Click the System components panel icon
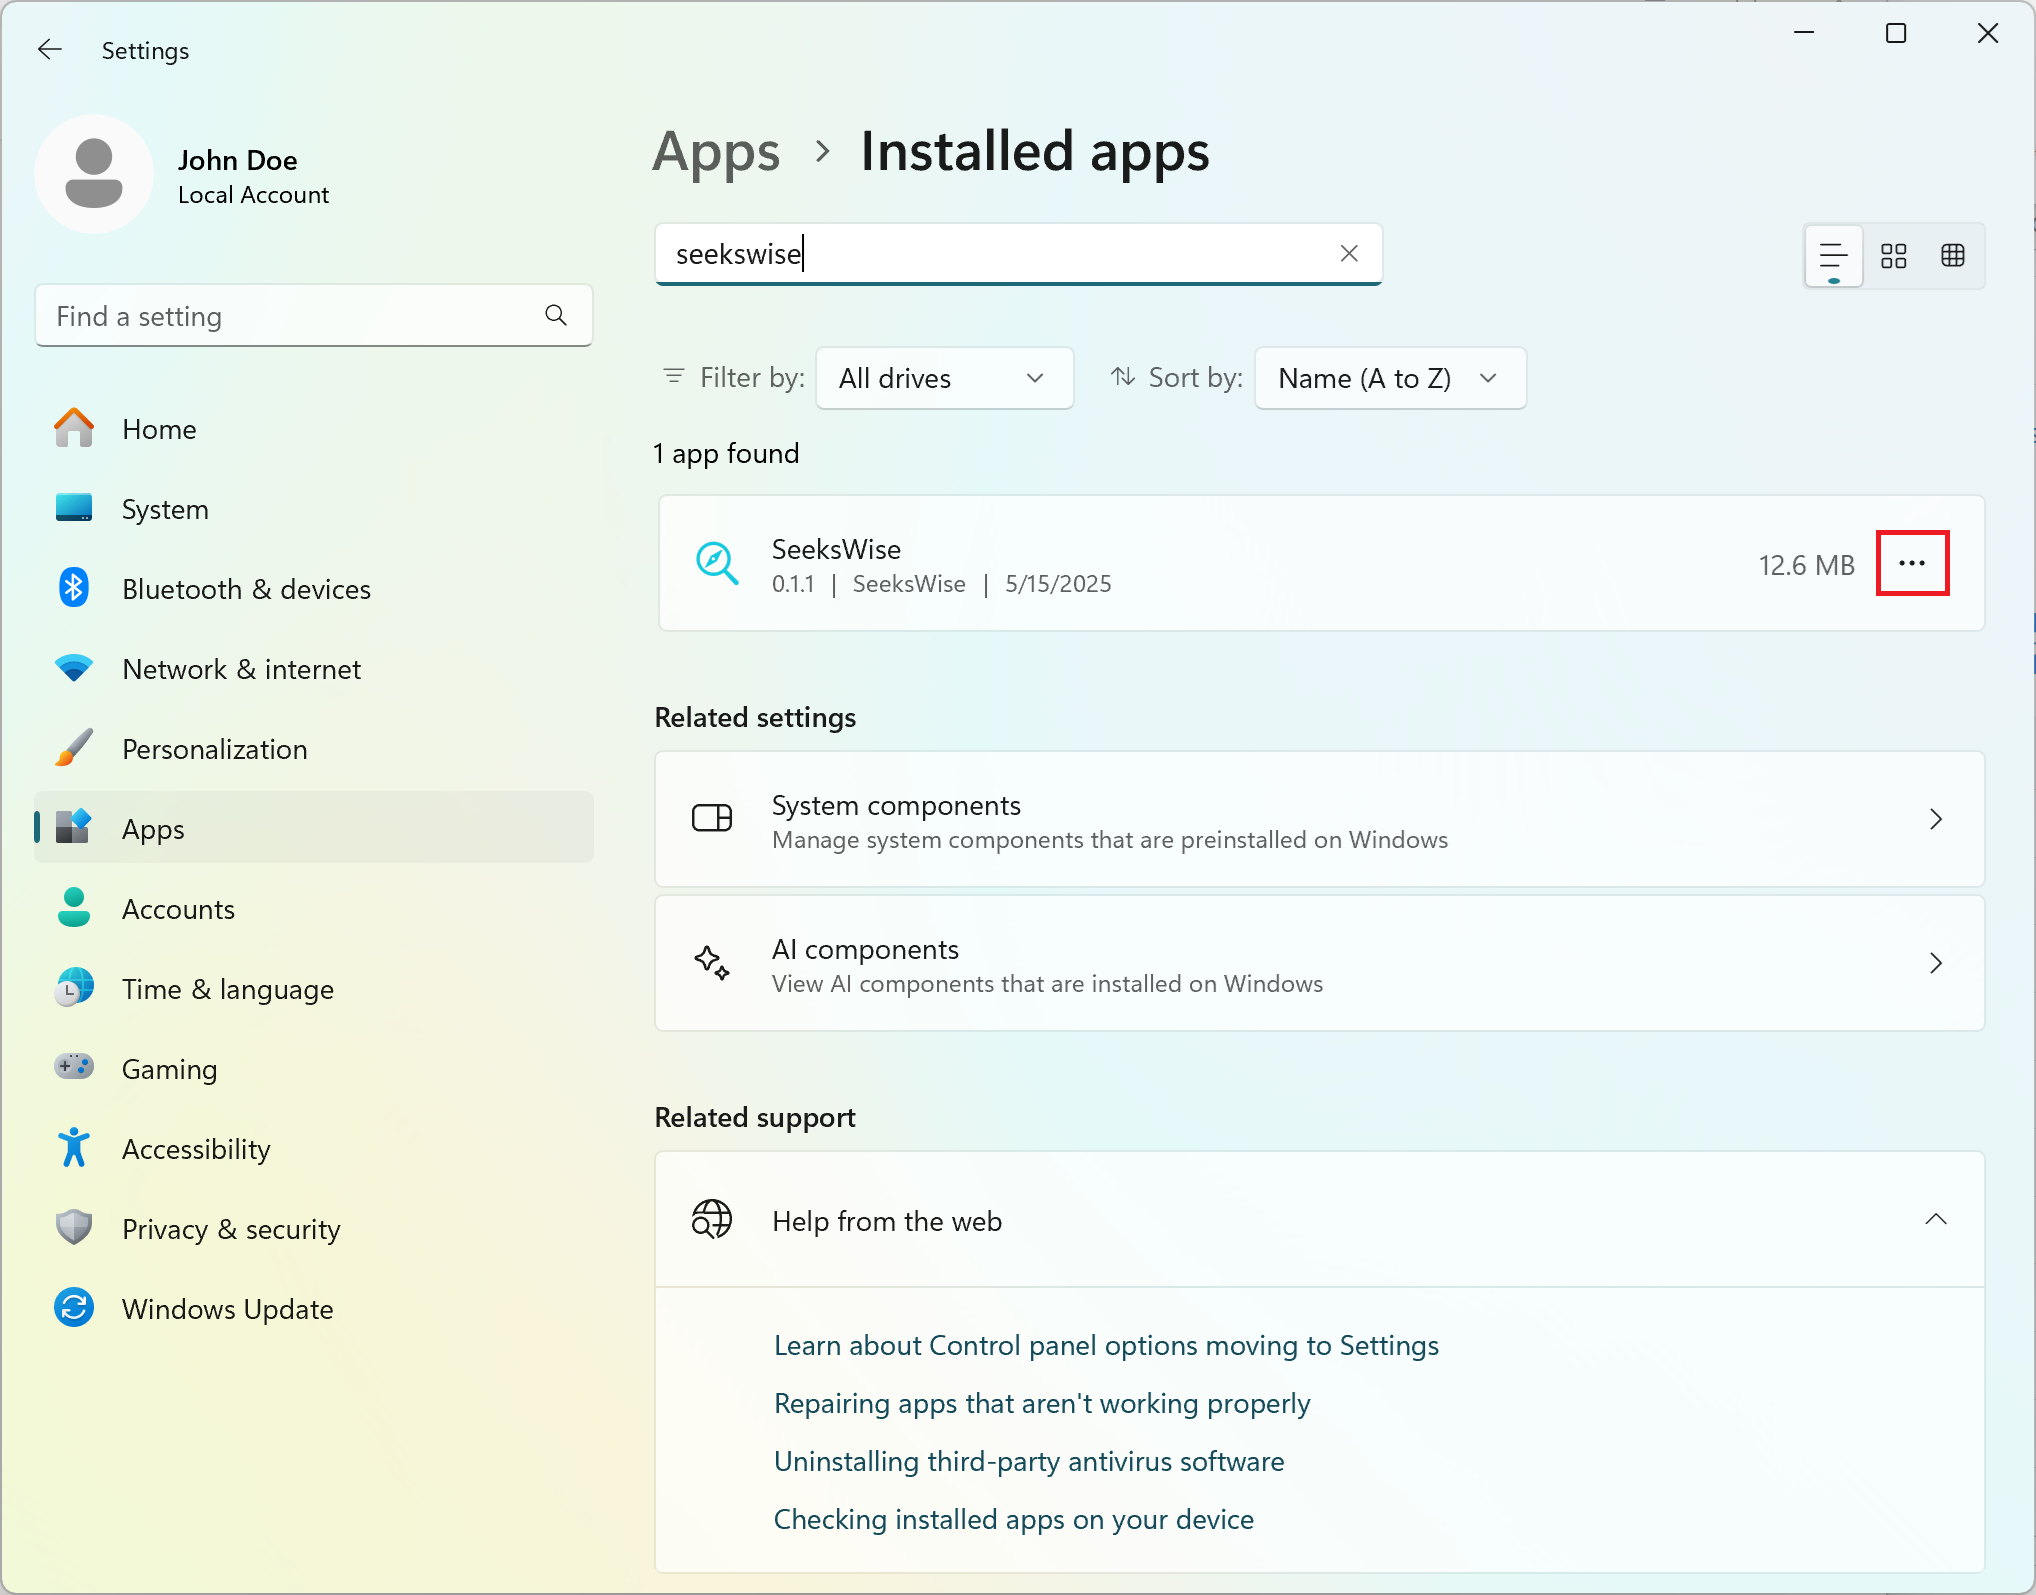Viewport: 2036px width, 1595px height. tap(712, 818)
